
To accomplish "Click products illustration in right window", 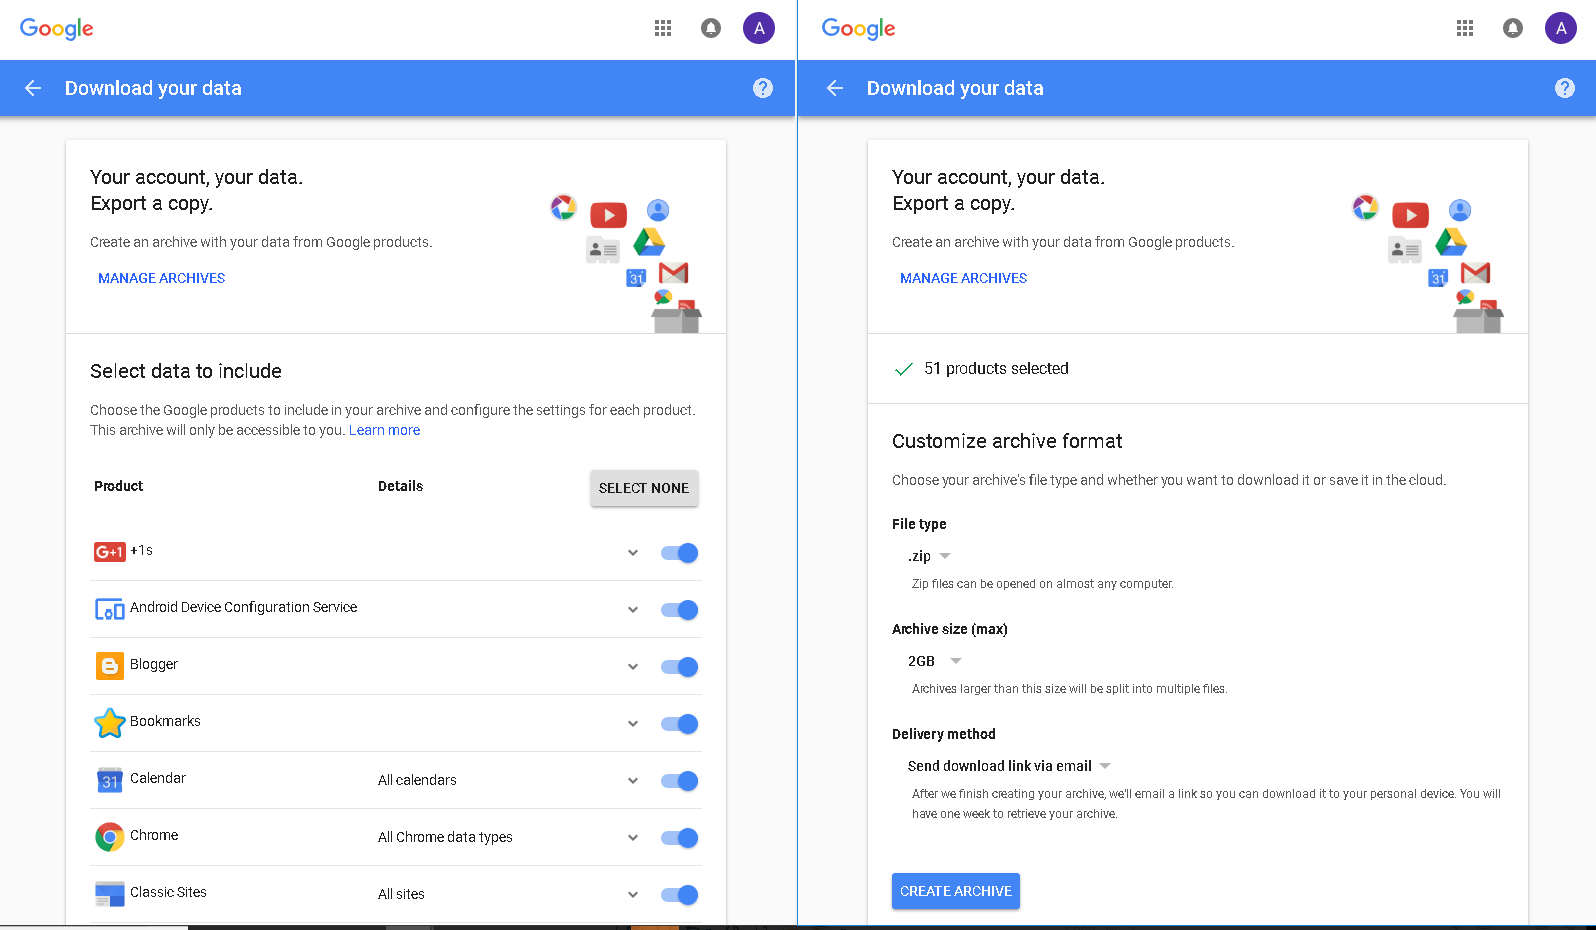I will [1428, 263].
